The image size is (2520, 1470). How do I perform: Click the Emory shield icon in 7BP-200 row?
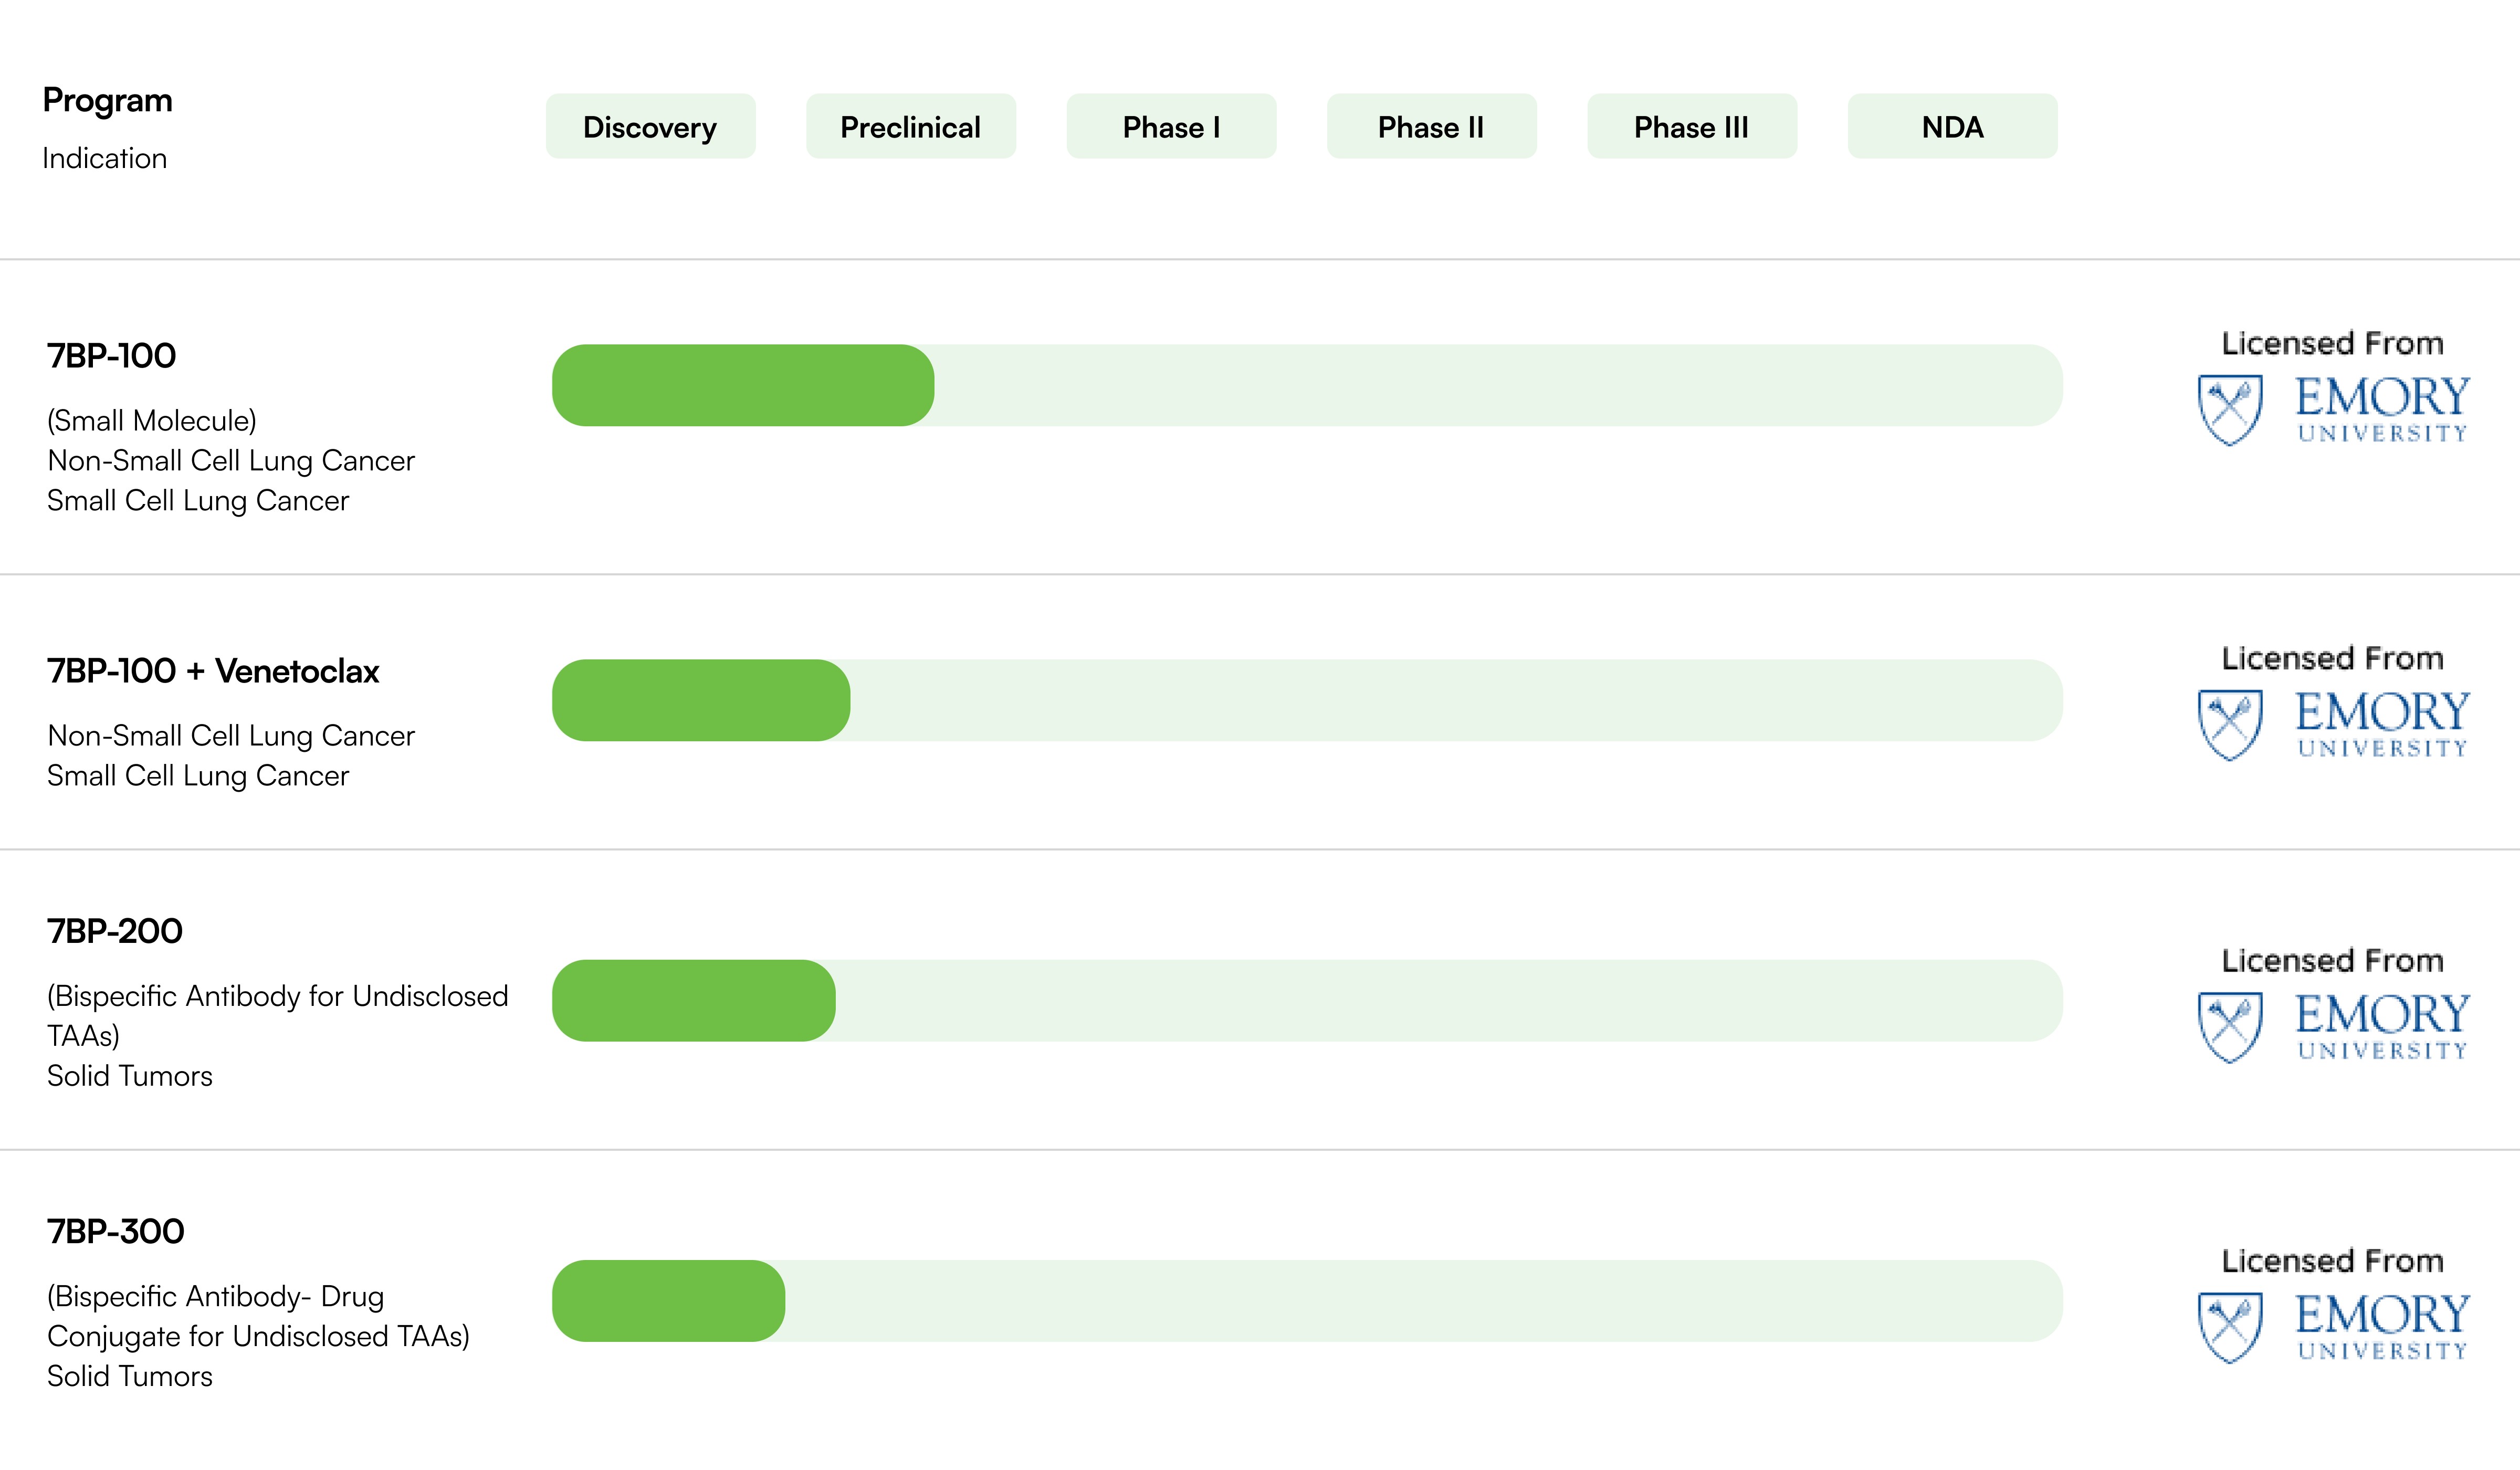coord(2229,1026)
